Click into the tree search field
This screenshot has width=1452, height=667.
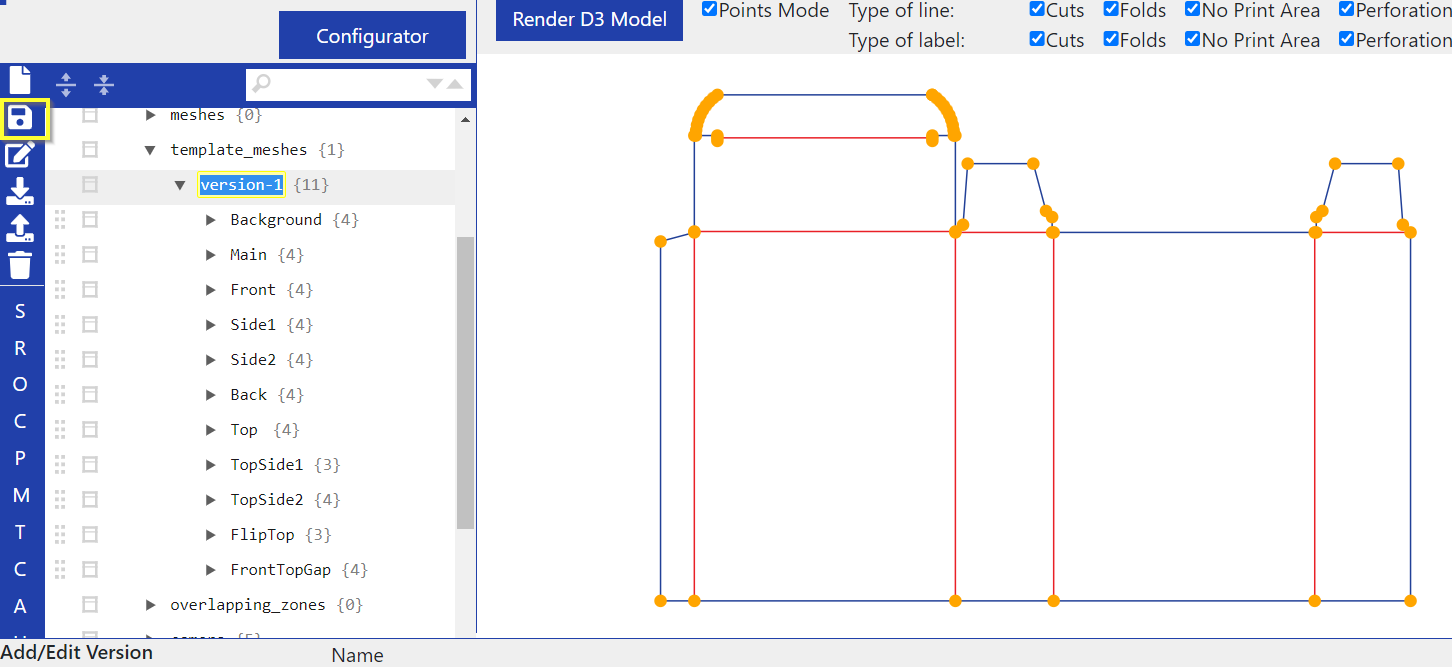[358, 84]
